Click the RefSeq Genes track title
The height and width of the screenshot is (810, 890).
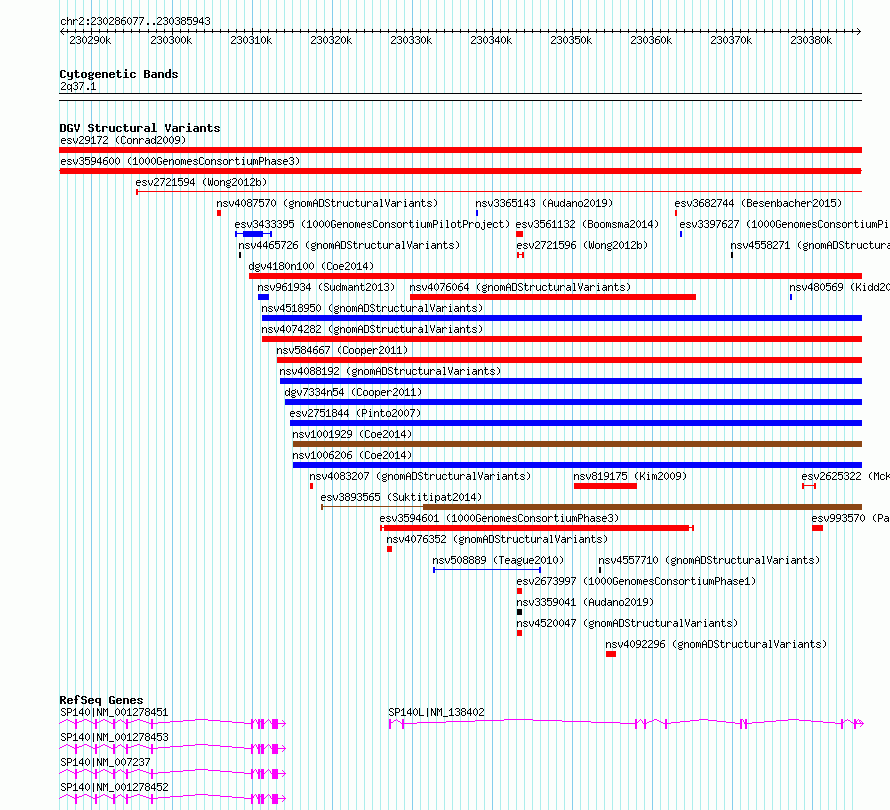101,700
